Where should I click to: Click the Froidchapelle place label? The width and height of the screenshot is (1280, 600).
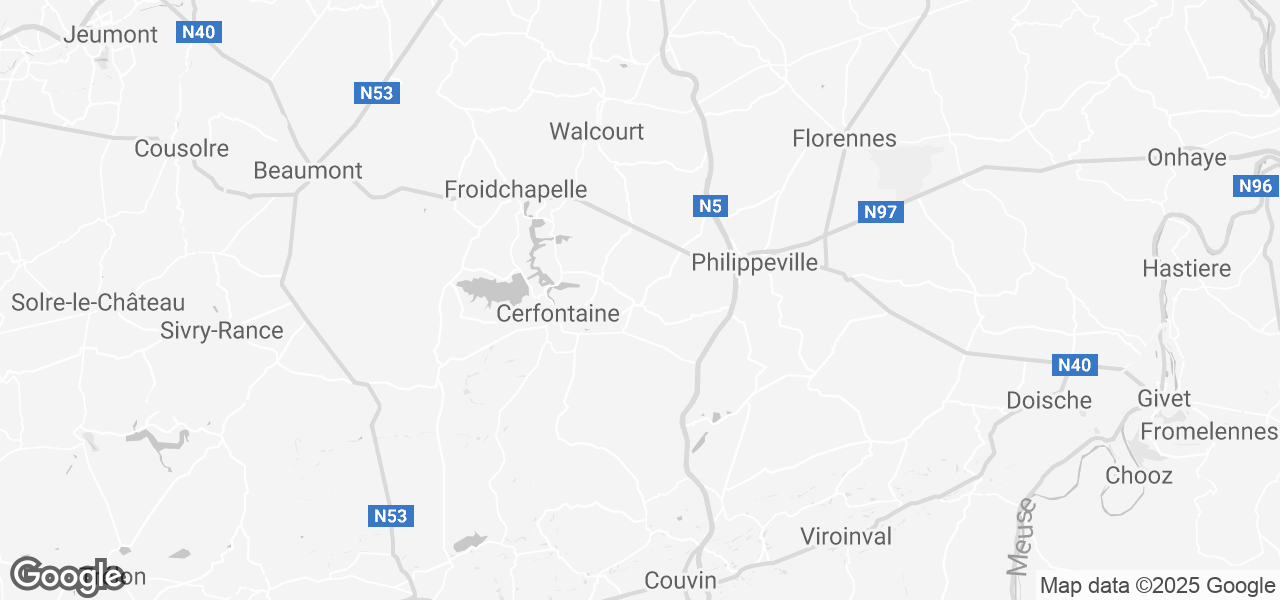516,189
